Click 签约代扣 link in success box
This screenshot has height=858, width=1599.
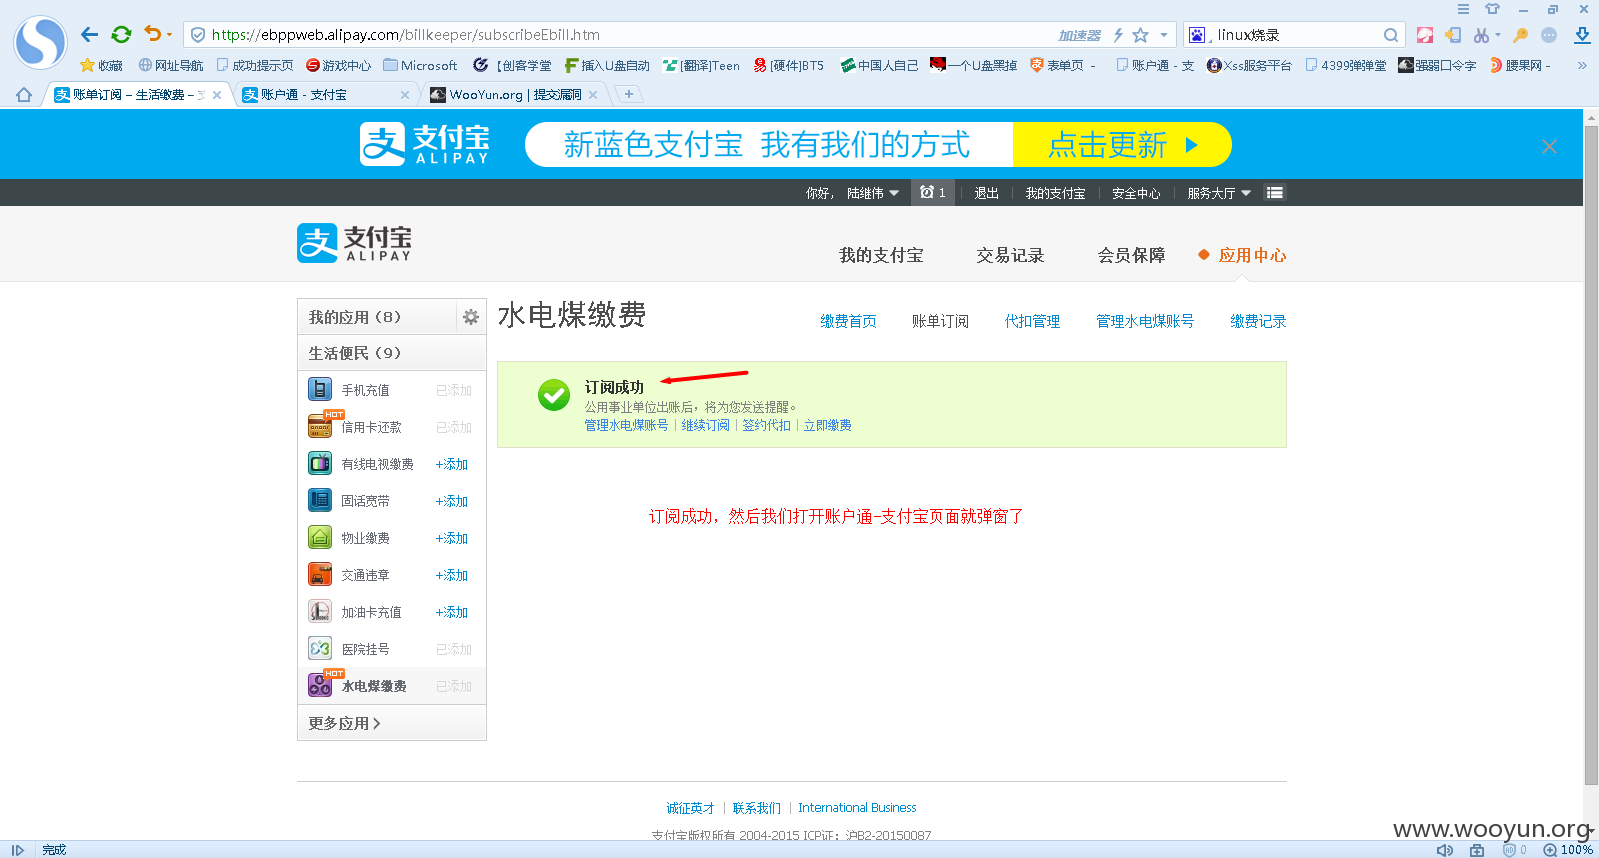766,425
